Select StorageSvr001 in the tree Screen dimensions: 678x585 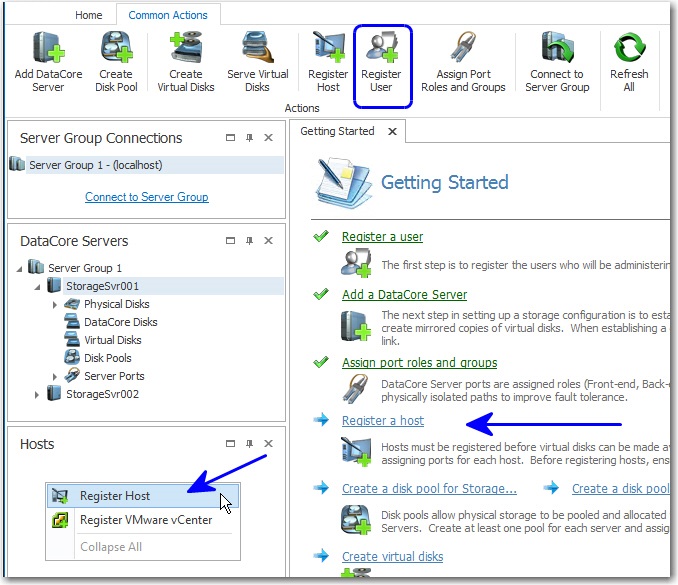coord(102,286)
